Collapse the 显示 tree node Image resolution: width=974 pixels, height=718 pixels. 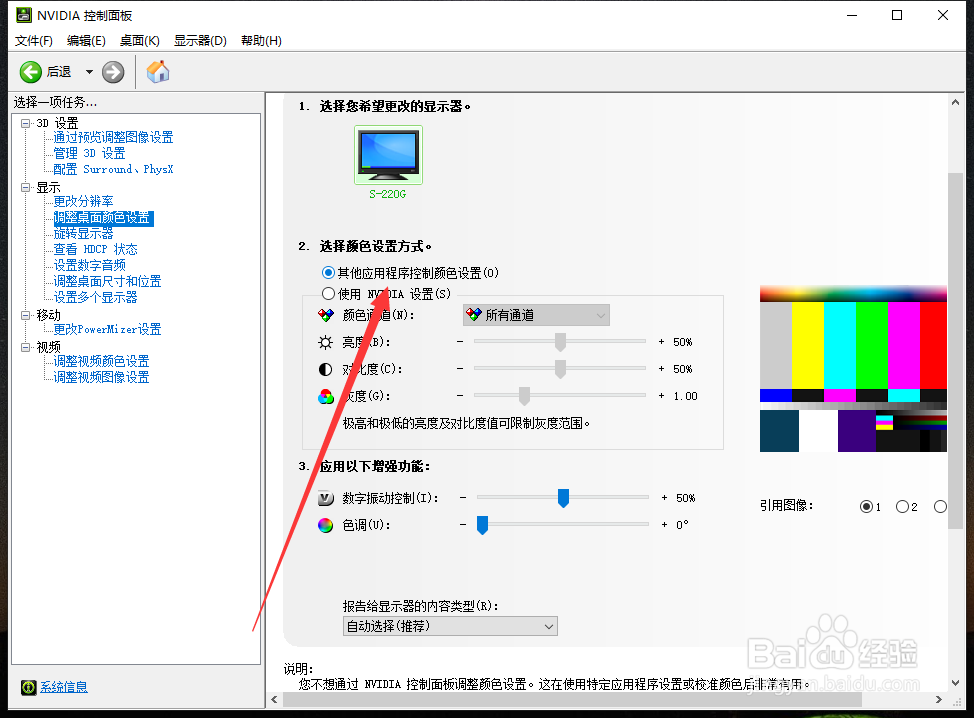point(25,187)
